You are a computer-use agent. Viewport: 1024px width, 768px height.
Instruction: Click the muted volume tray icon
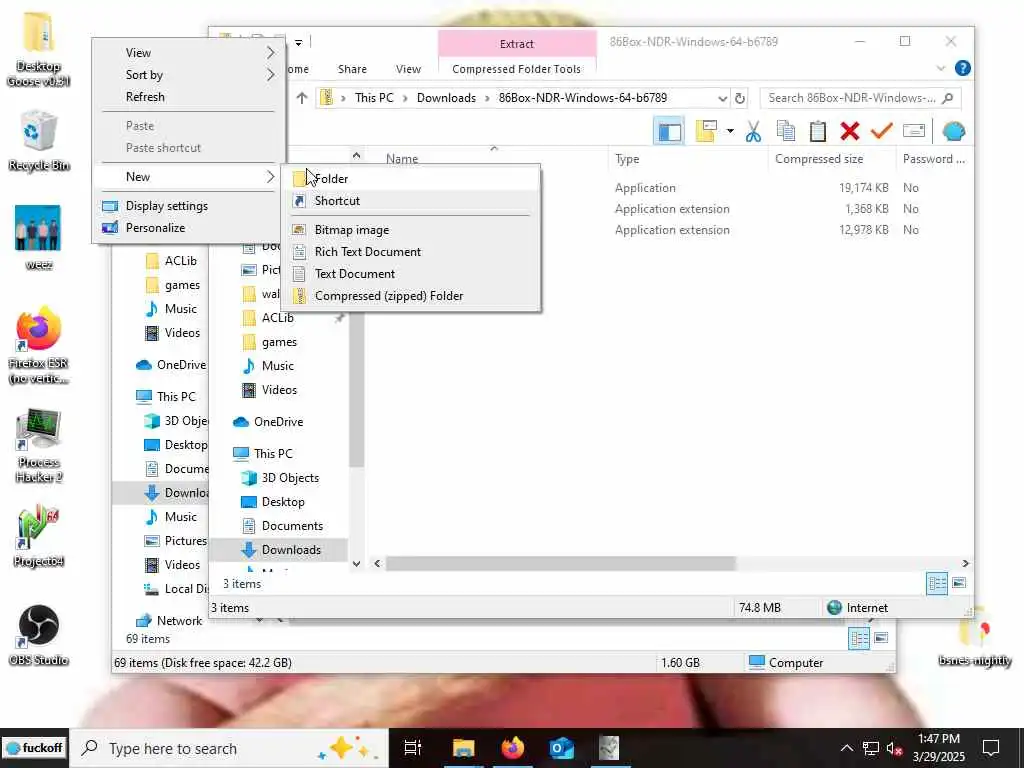pyautogui.click(x=894, y=748)
